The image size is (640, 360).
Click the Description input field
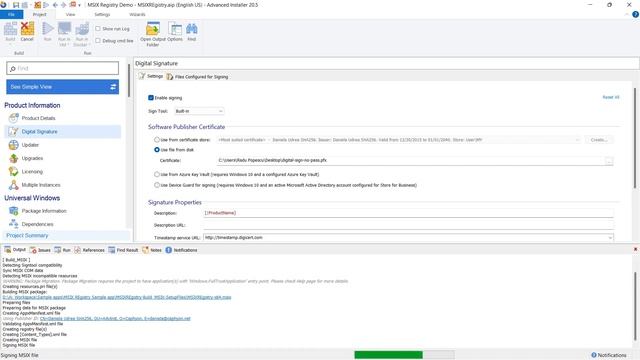click(x=408, y=213)
